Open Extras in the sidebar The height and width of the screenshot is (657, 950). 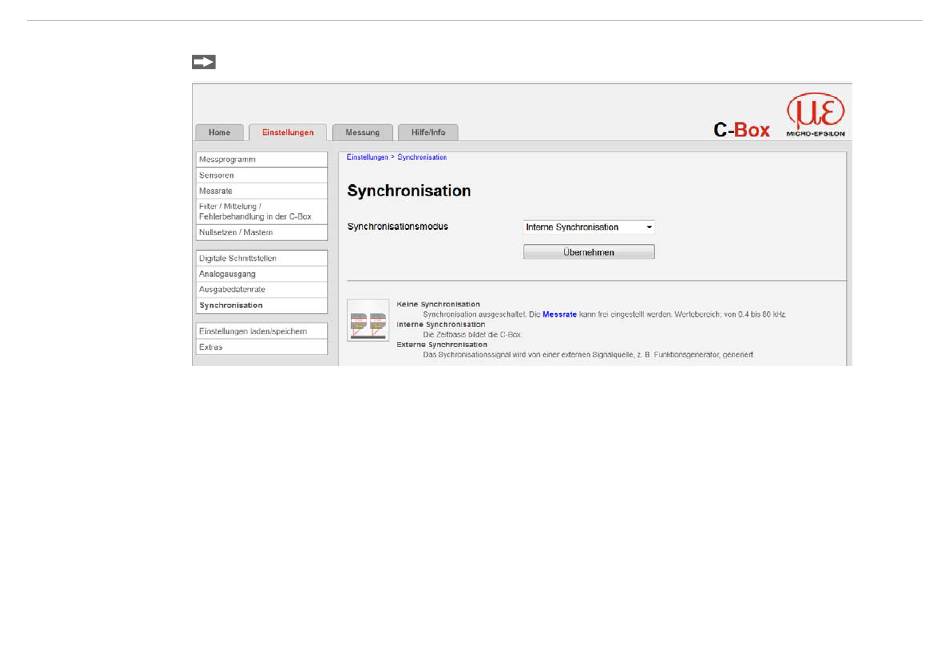pyautogui.click(x=262, y=347)
